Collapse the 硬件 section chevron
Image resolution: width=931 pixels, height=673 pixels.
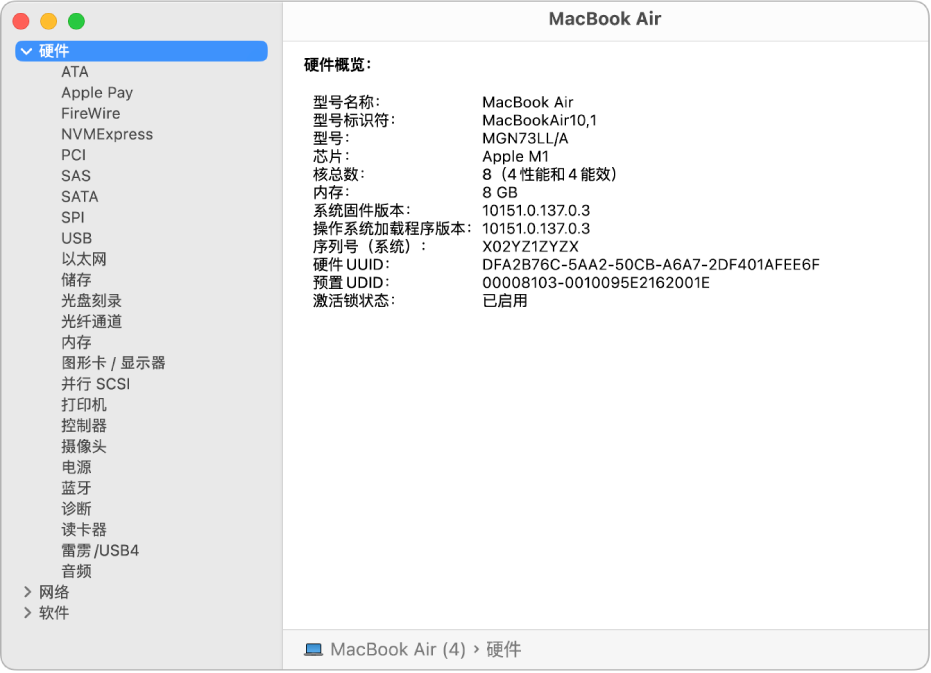pyautogui.click(x=26, y=51)
